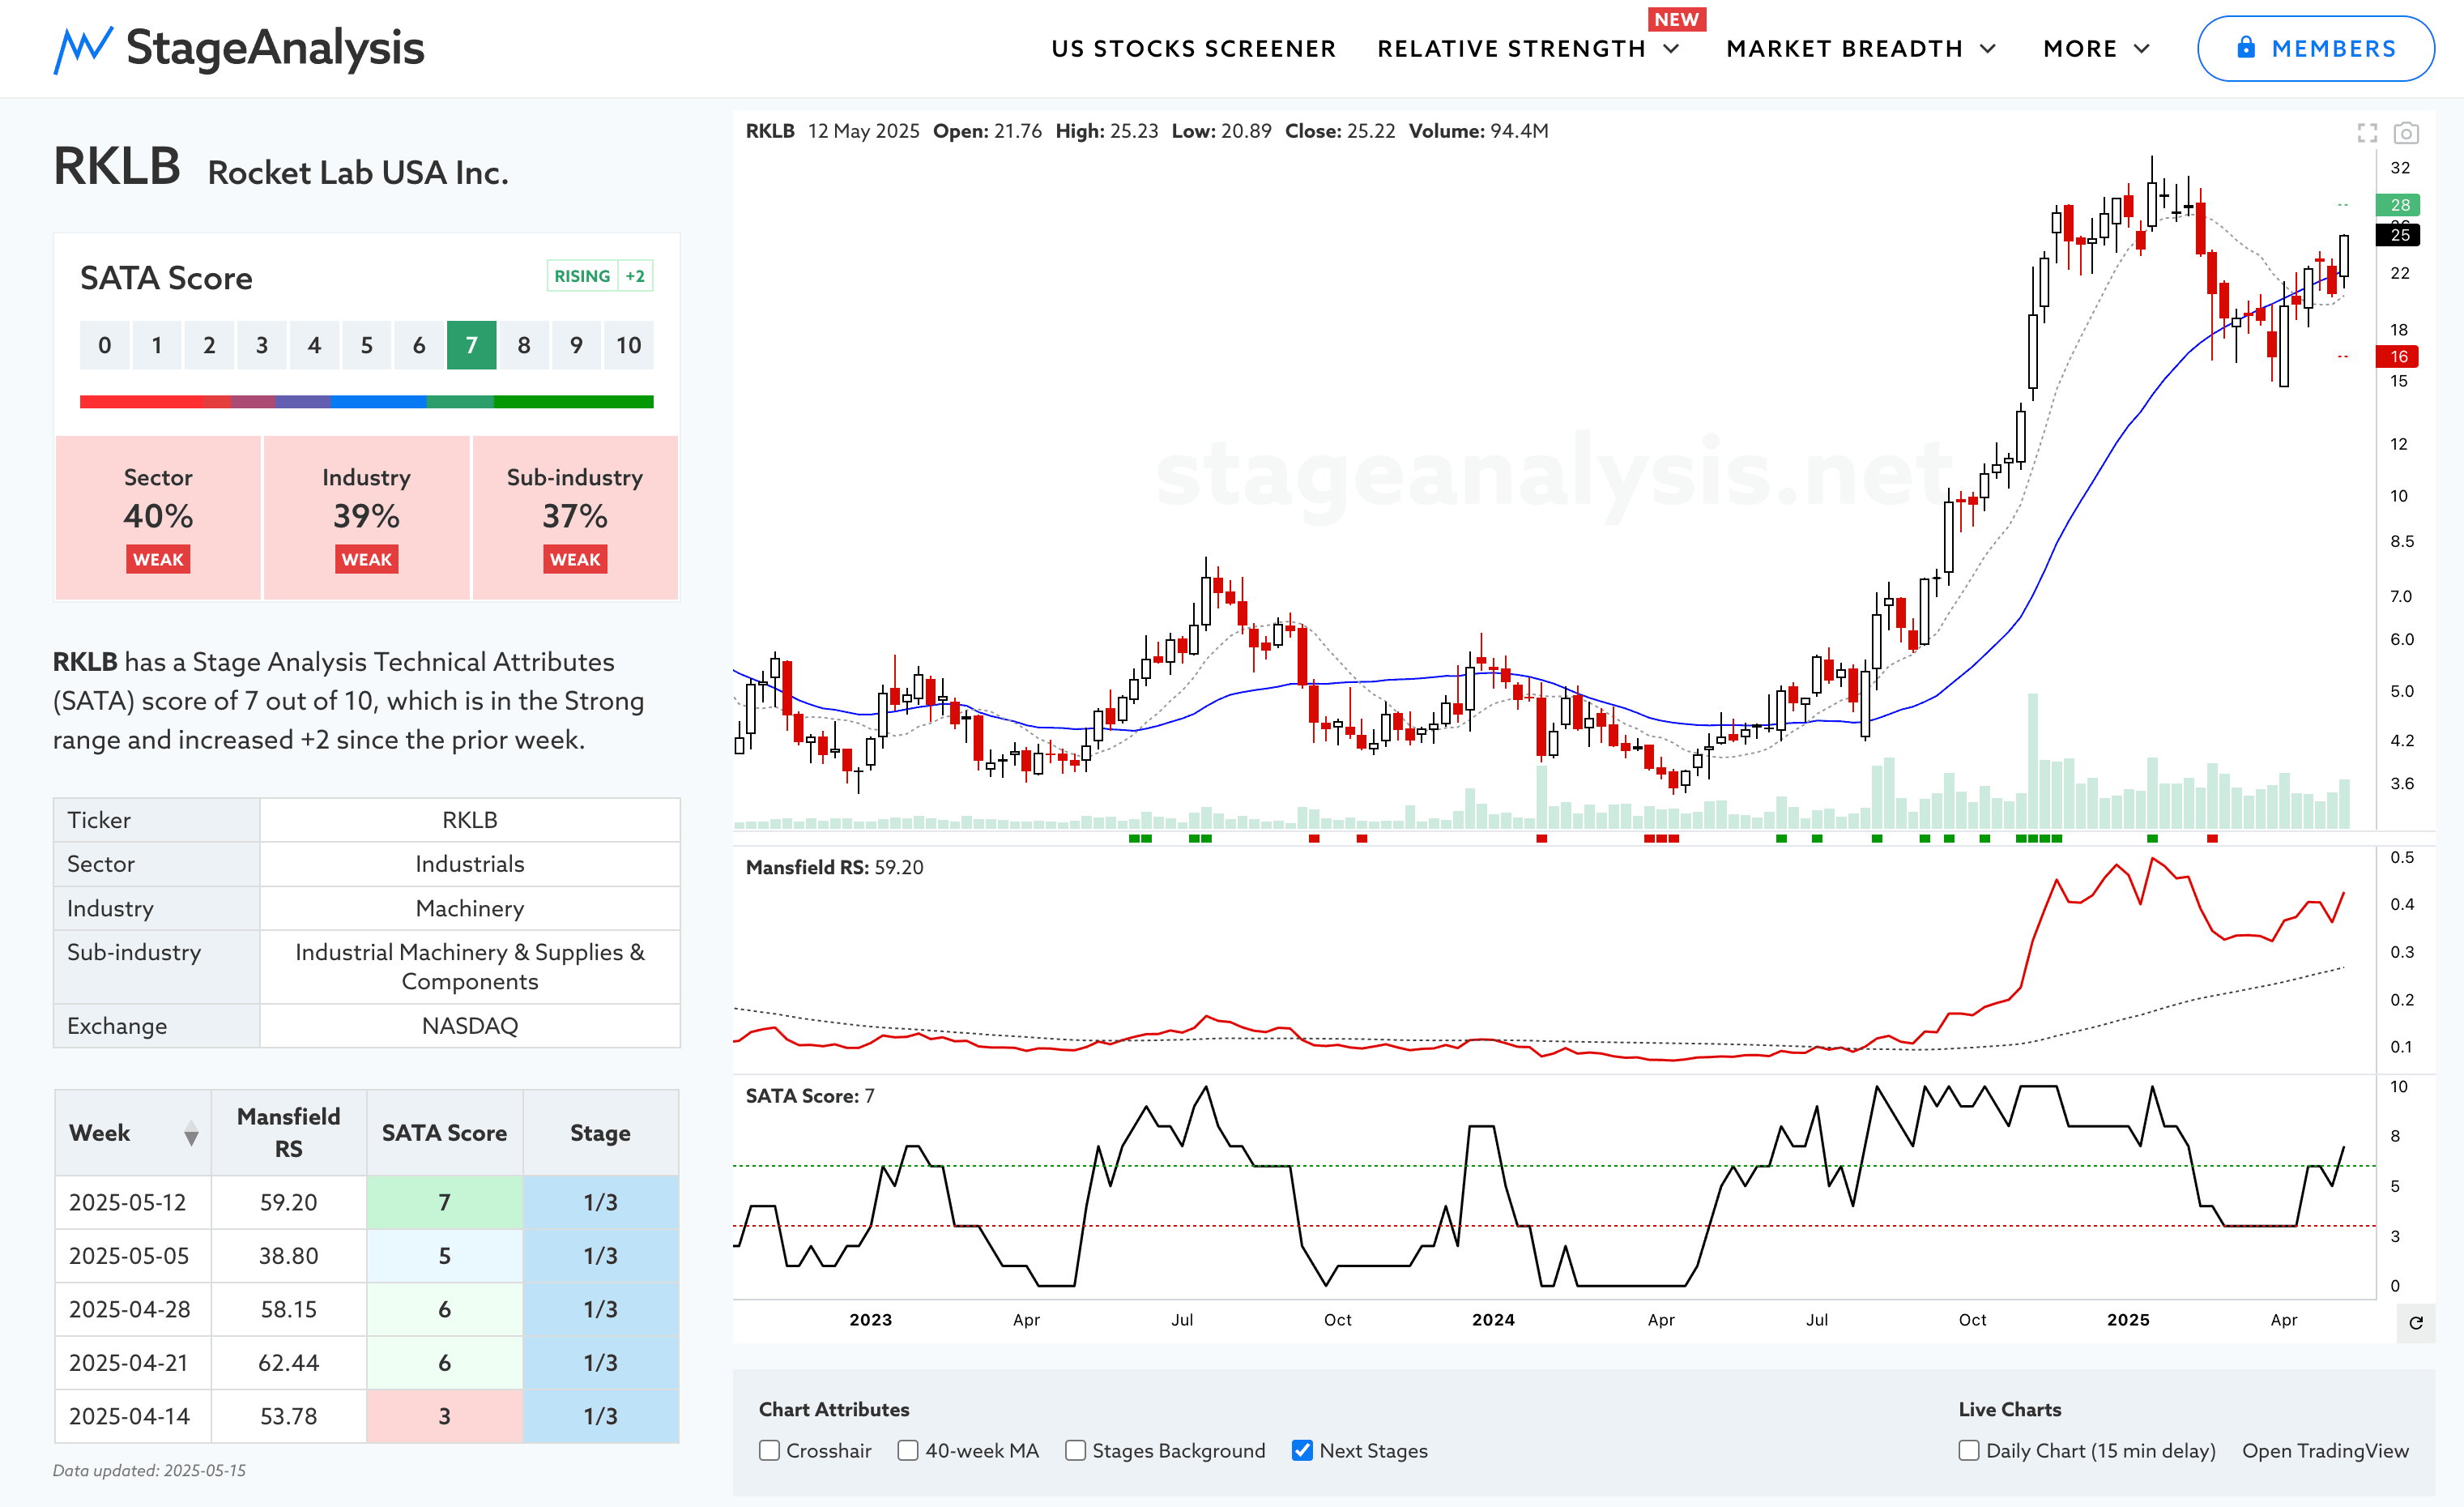Image resolution: width=2464 pixels, height=1507 pixels.
Task: Select the 2025-04-14 week cell
Action: point(132,1417)
